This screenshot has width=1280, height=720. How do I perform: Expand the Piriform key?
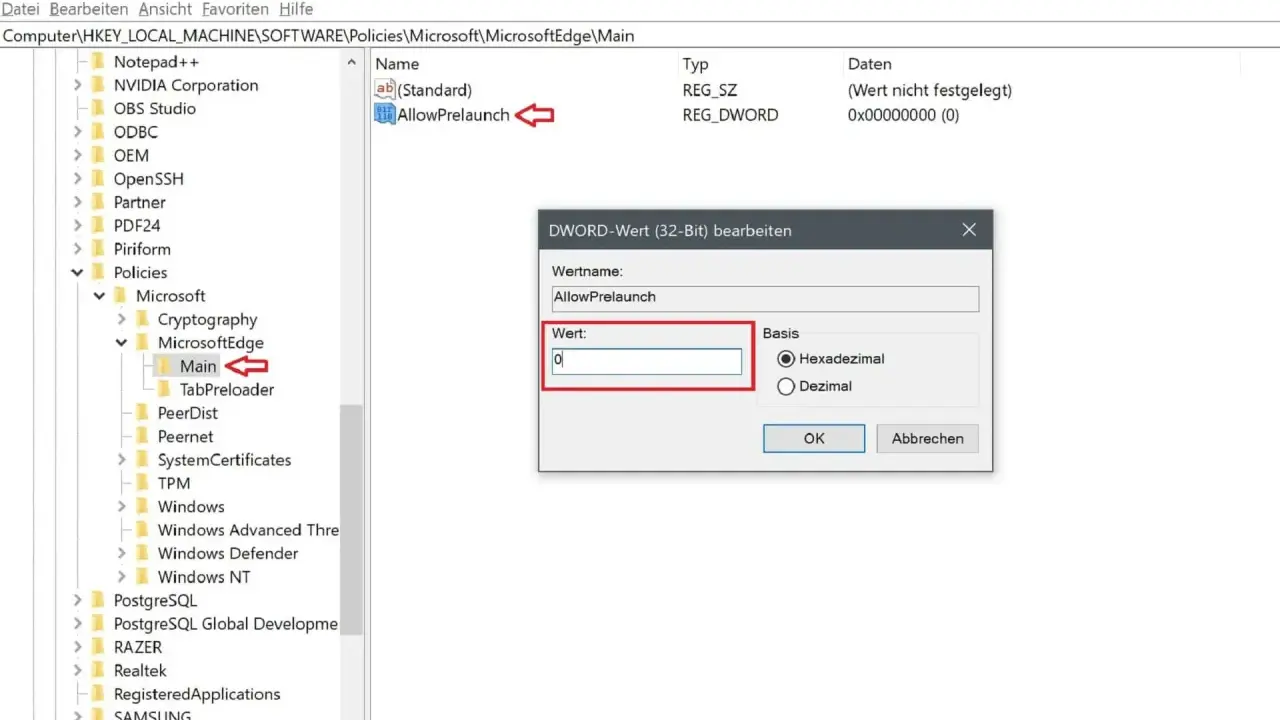(78, 249)
